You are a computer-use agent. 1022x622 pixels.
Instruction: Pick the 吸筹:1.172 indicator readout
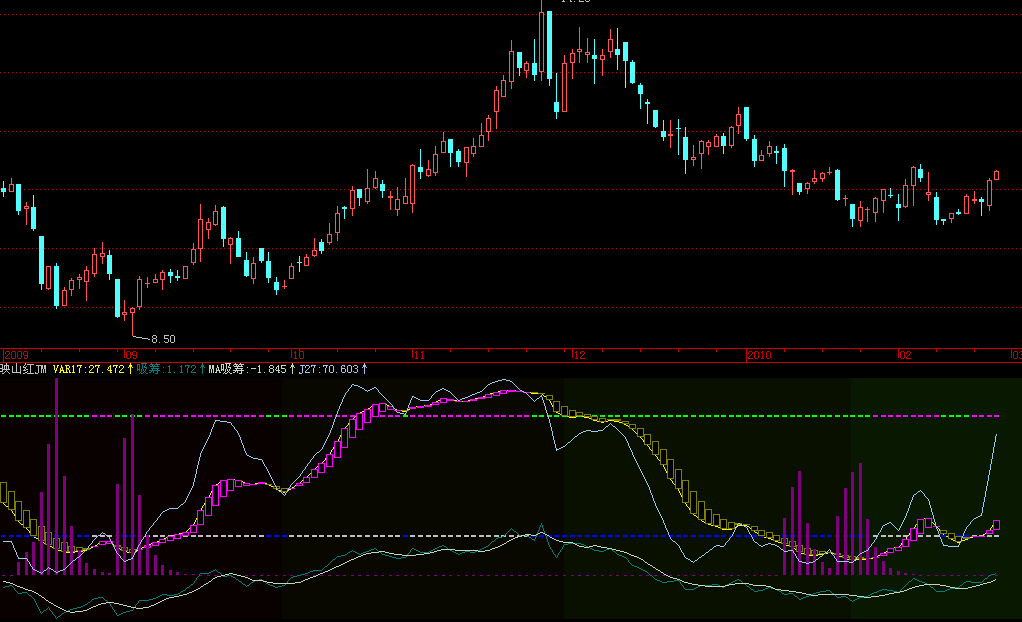[167, 369]
